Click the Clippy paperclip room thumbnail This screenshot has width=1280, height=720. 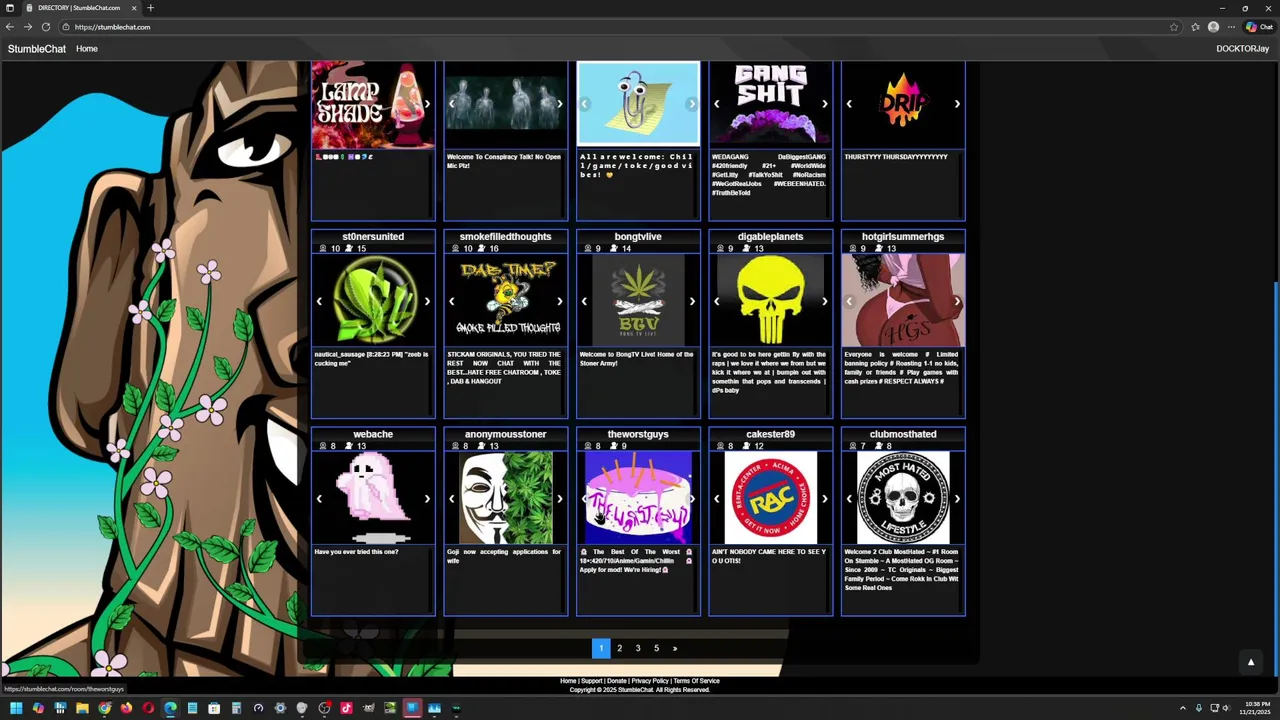(638, 104)
